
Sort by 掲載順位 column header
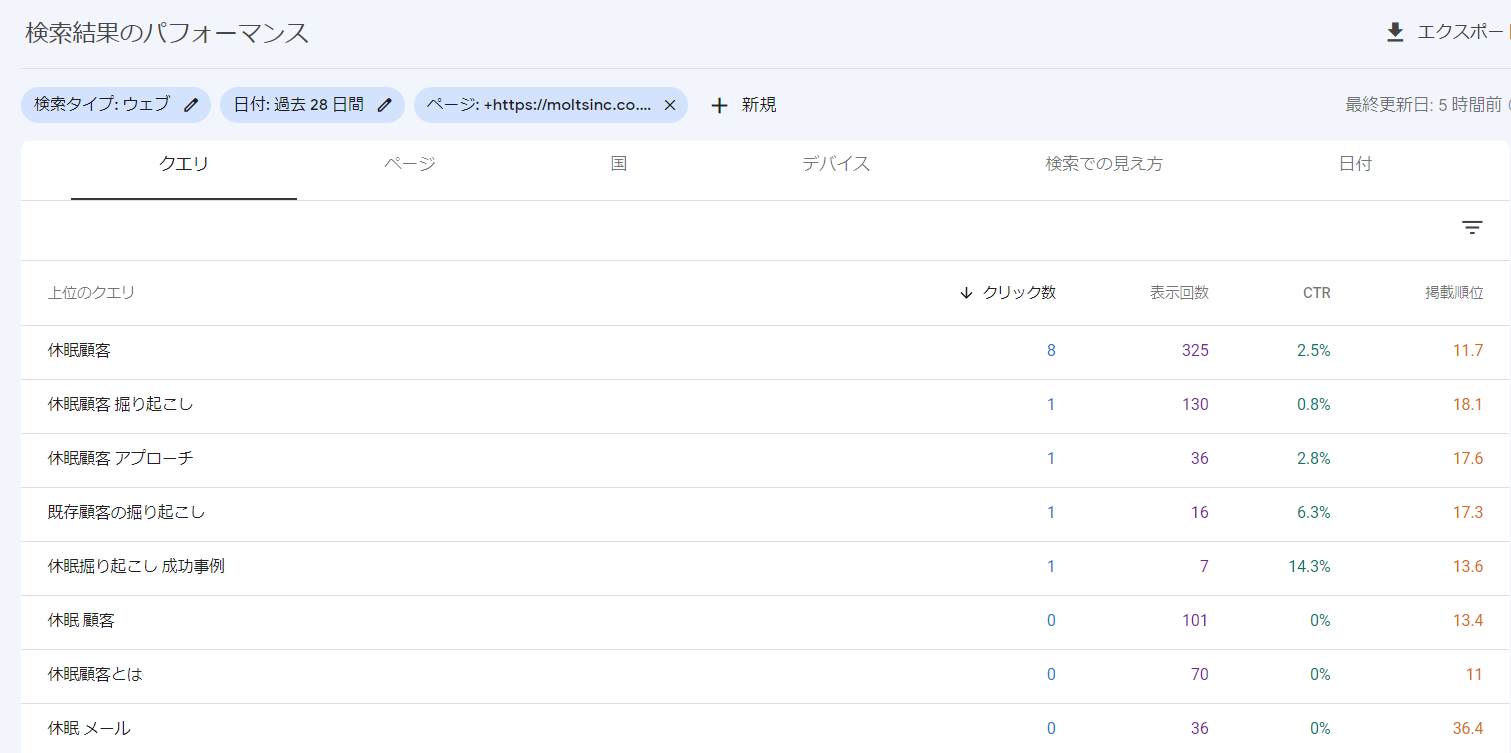coord(1454,293)
